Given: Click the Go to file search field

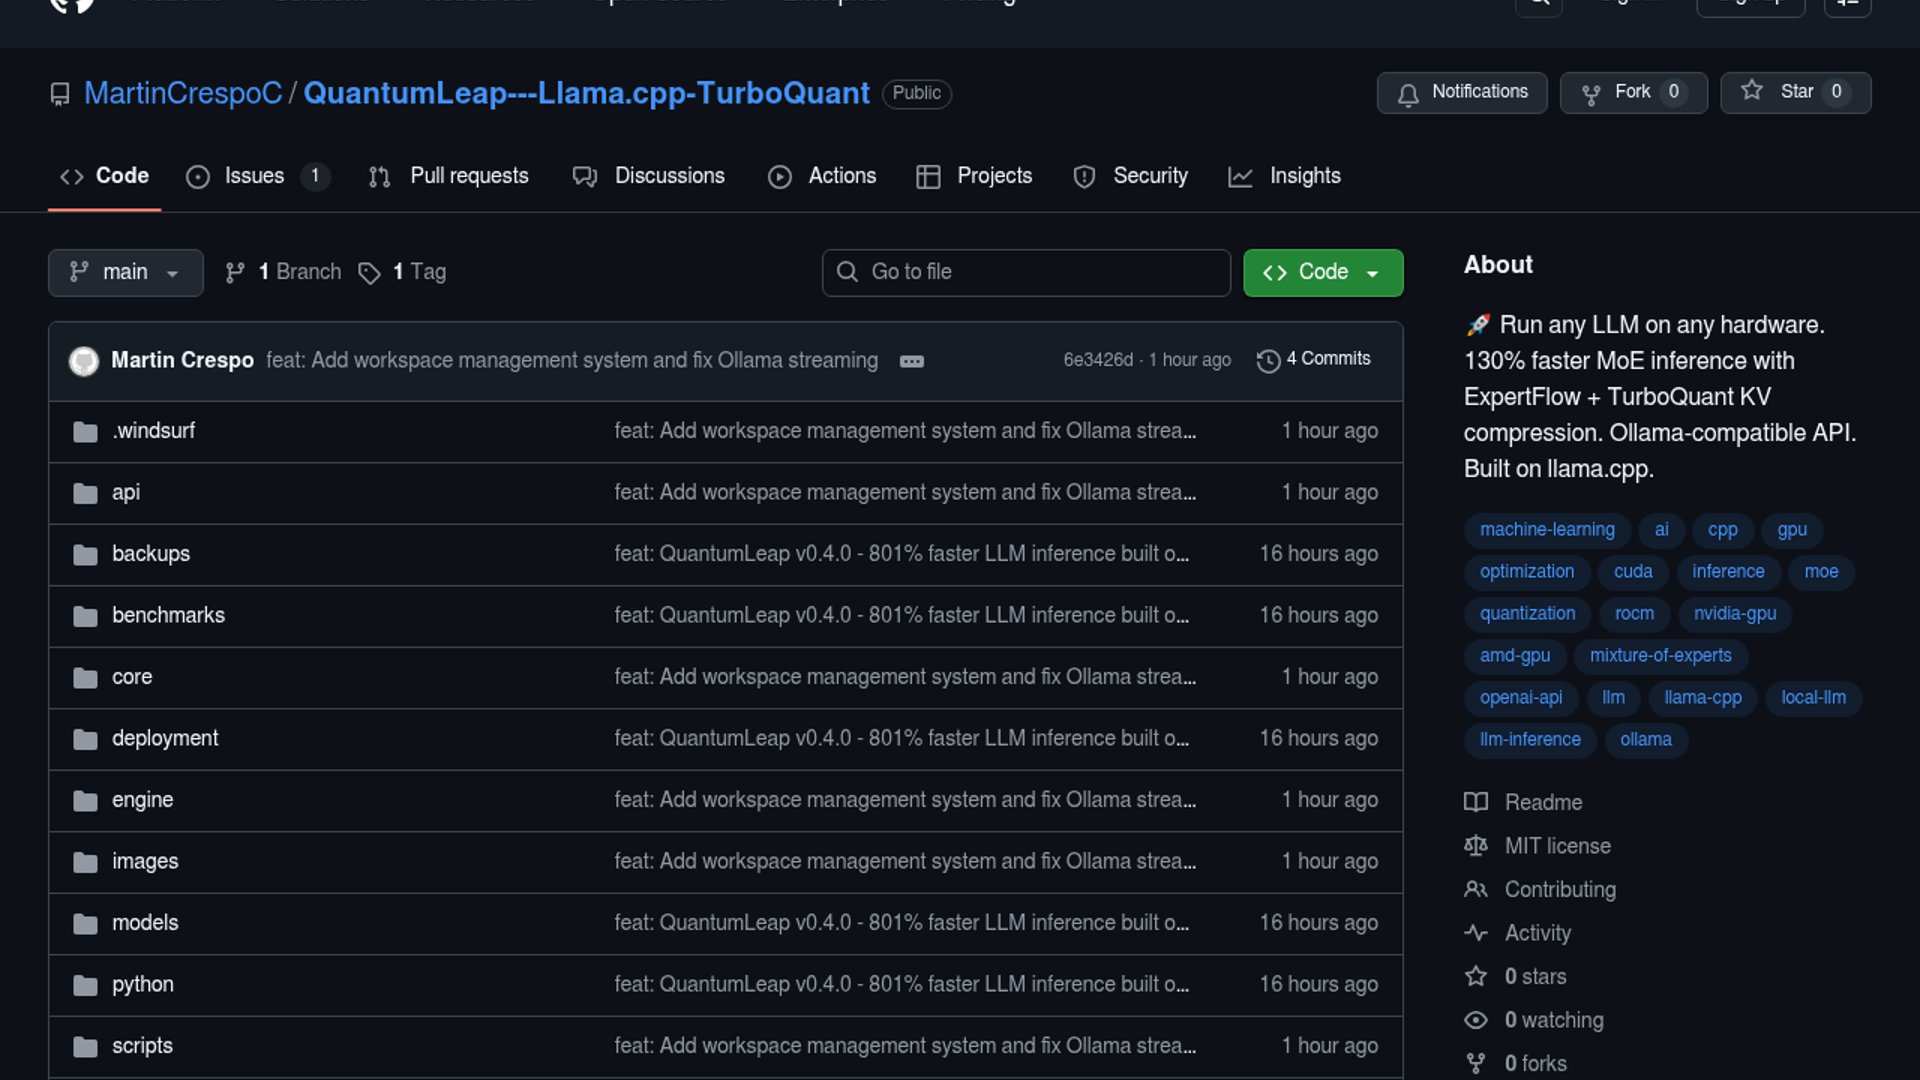Looking at the screenshot, I should (x=1026, y=272).
